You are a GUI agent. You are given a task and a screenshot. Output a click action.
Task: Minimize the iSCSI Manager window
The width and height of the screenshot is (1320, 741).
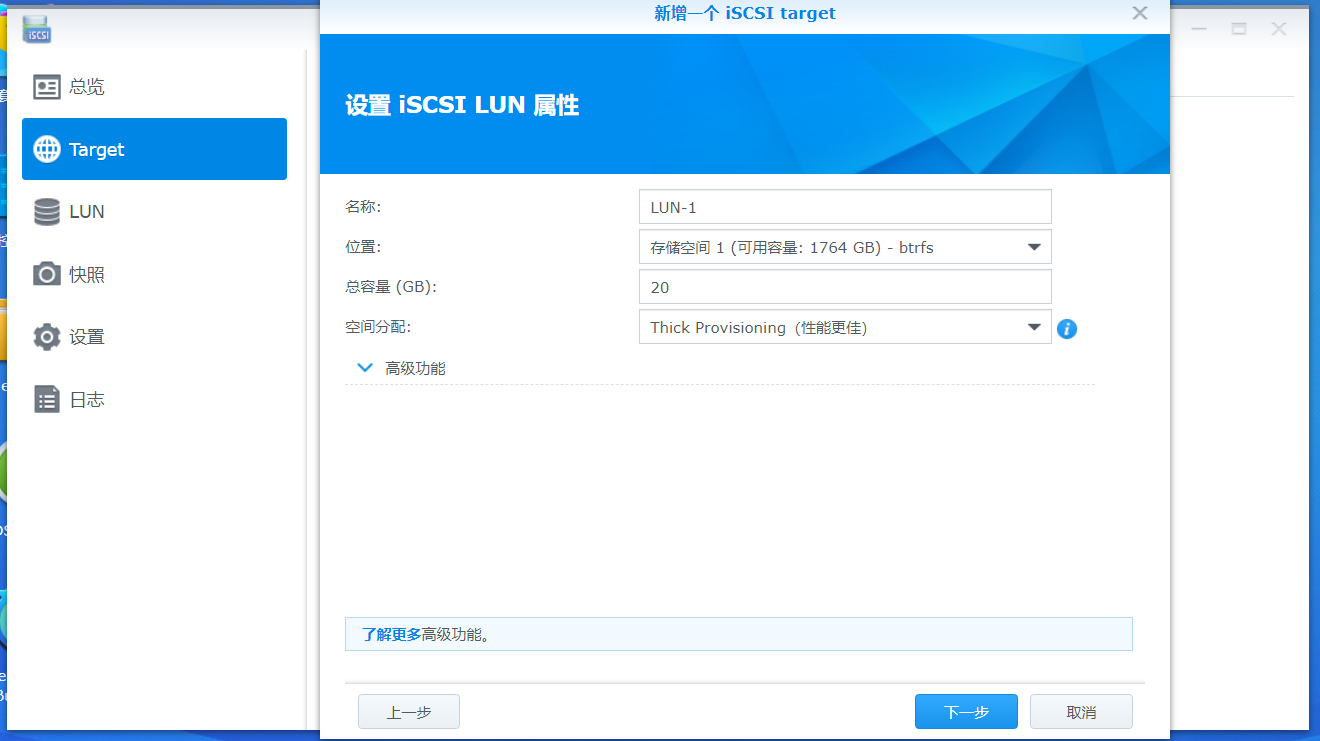click(x=1199, y=29)
